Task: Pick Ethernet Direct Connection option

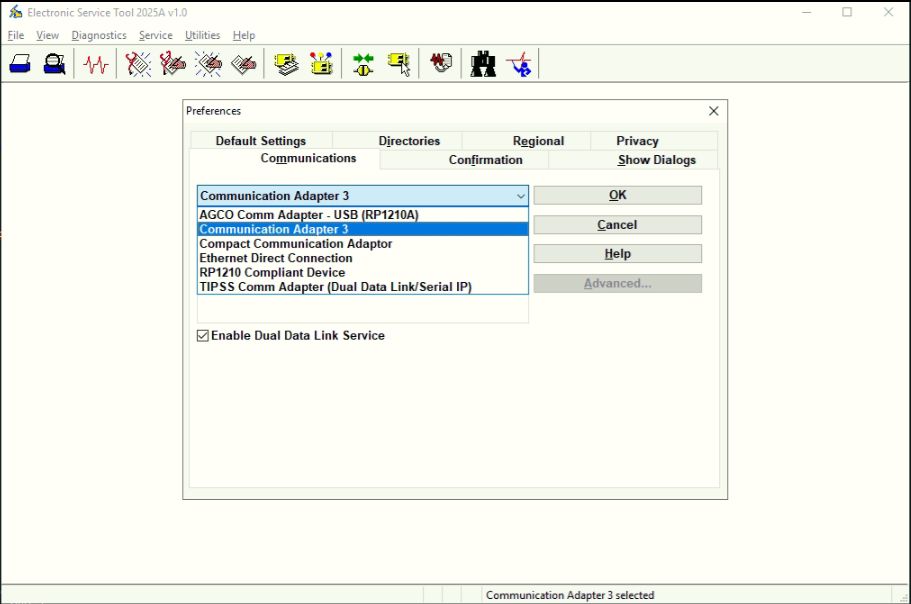Action: (363, 258)
